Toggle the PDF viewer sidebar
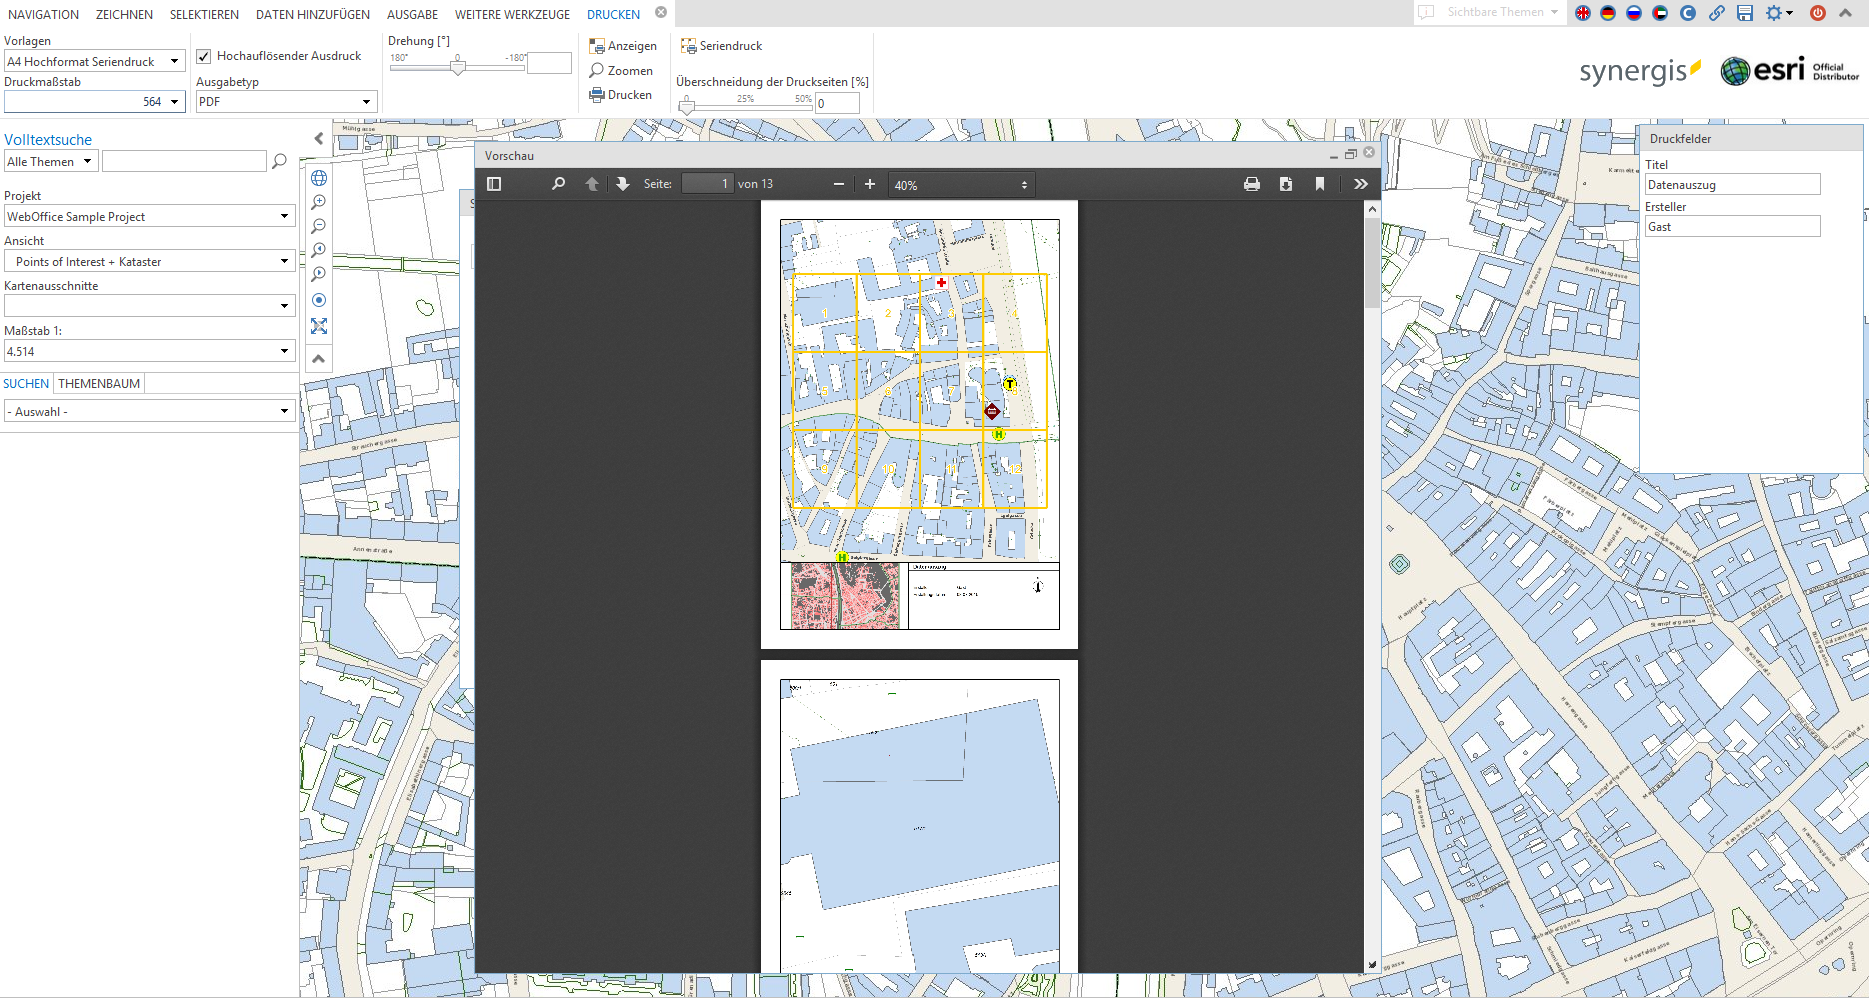 494,184
